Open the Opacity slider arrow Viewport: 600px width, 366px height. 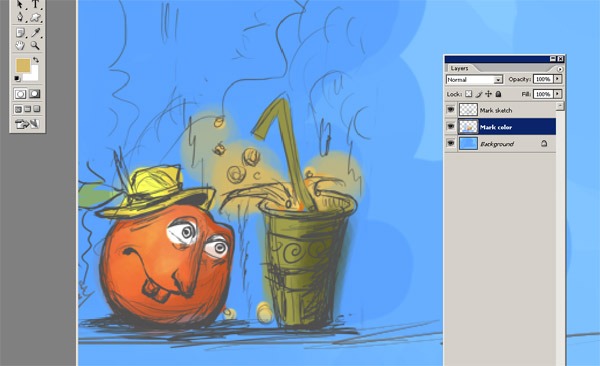coord(558,79)
